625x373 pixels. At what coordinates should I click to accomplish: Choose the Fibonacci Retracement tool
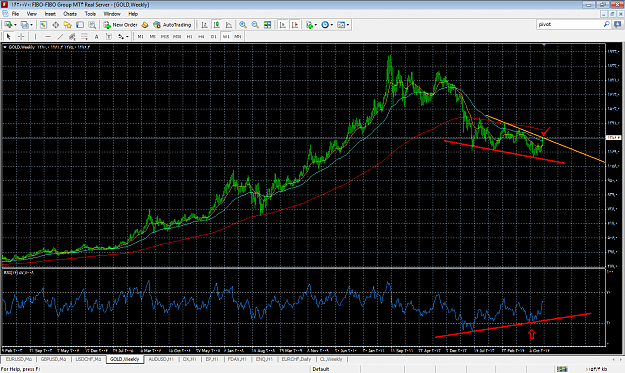click(85, 37)
